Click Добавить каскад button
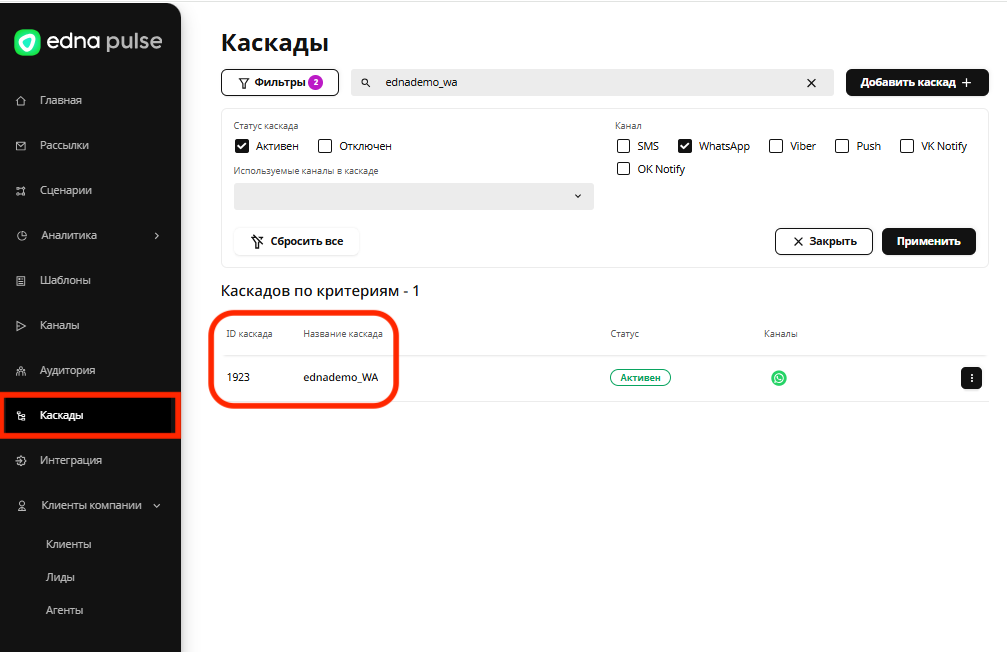The height and width of the screenshot is (652, 1007). [917, 82]
